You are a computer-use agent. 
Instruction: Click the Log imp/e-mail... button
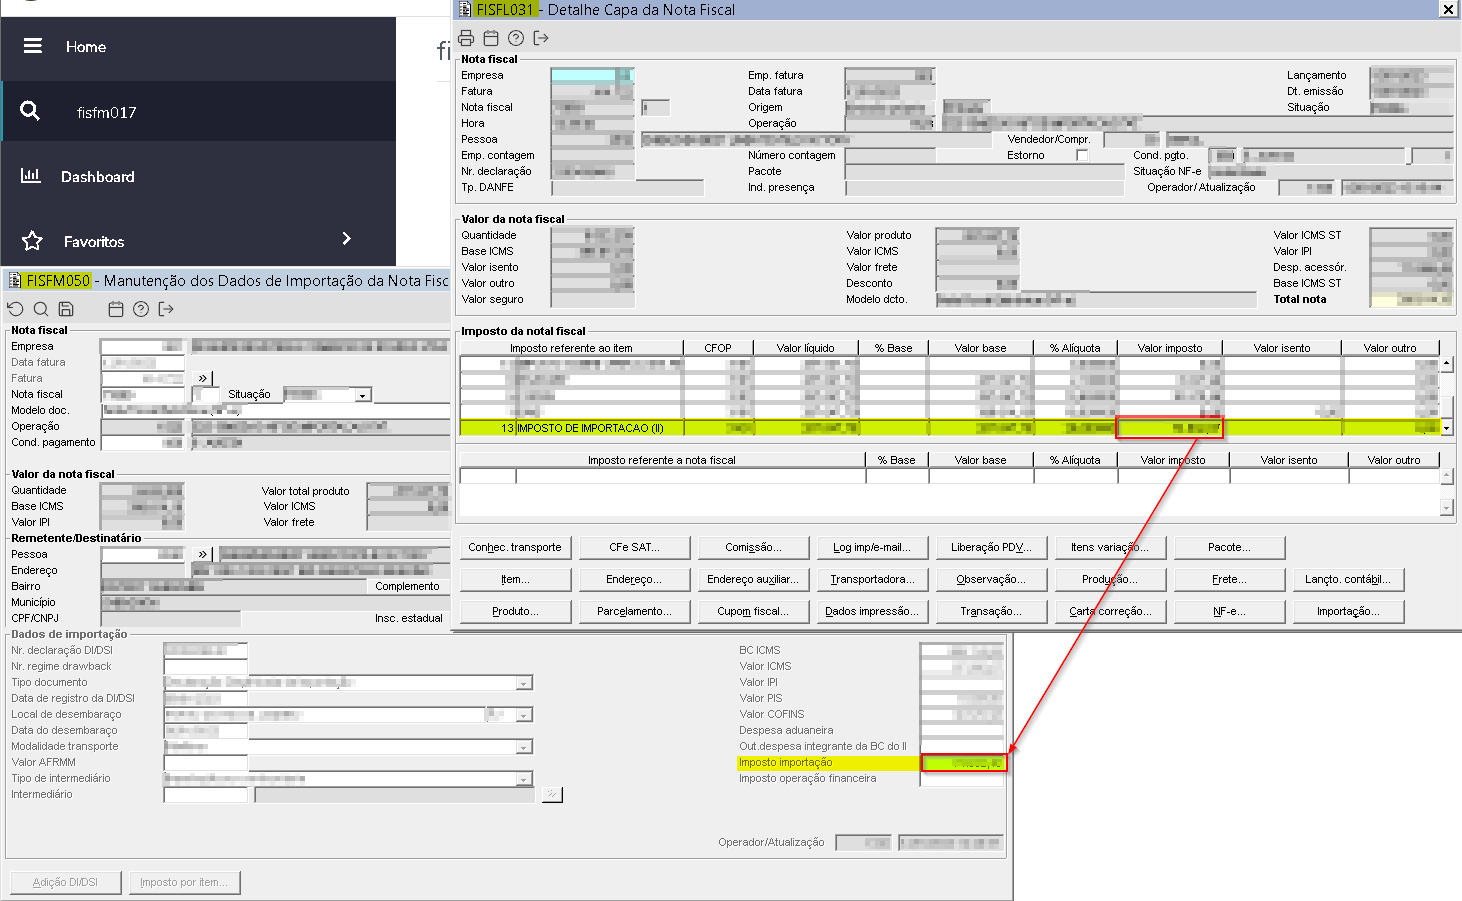(x=872, y=547)
